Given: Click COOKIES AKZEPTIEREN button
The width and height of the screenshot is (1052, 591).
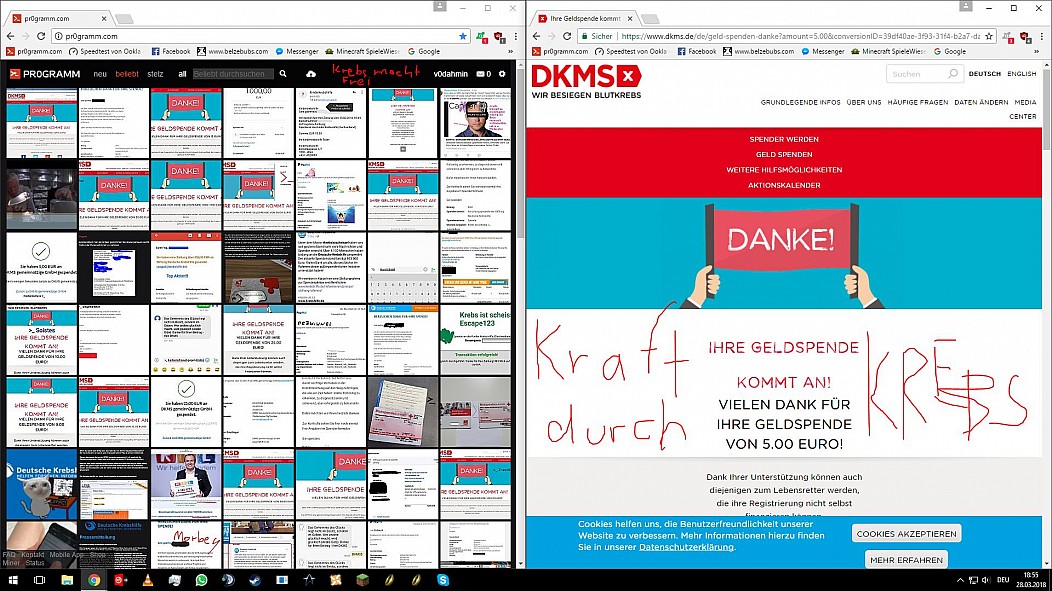Looking at the screenshot, I should (x=906, y=534).
